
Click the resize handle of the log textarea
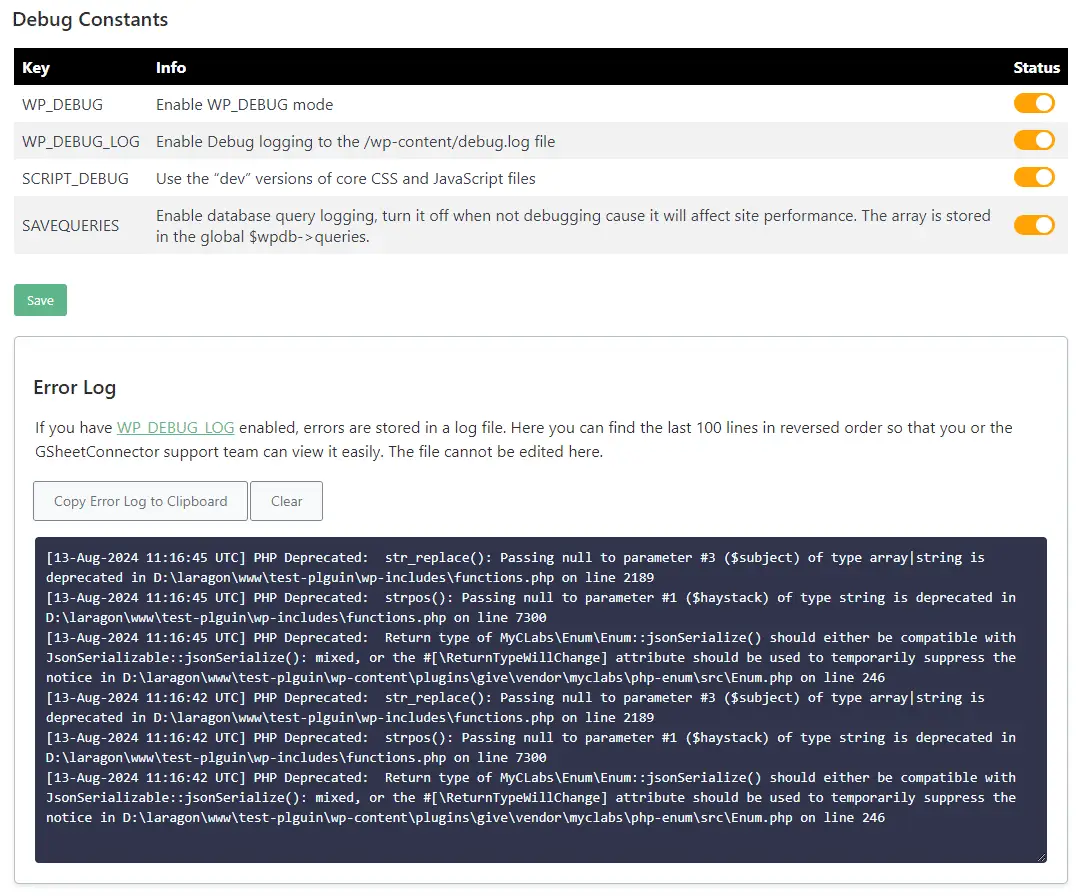(x=1041, y=857)
